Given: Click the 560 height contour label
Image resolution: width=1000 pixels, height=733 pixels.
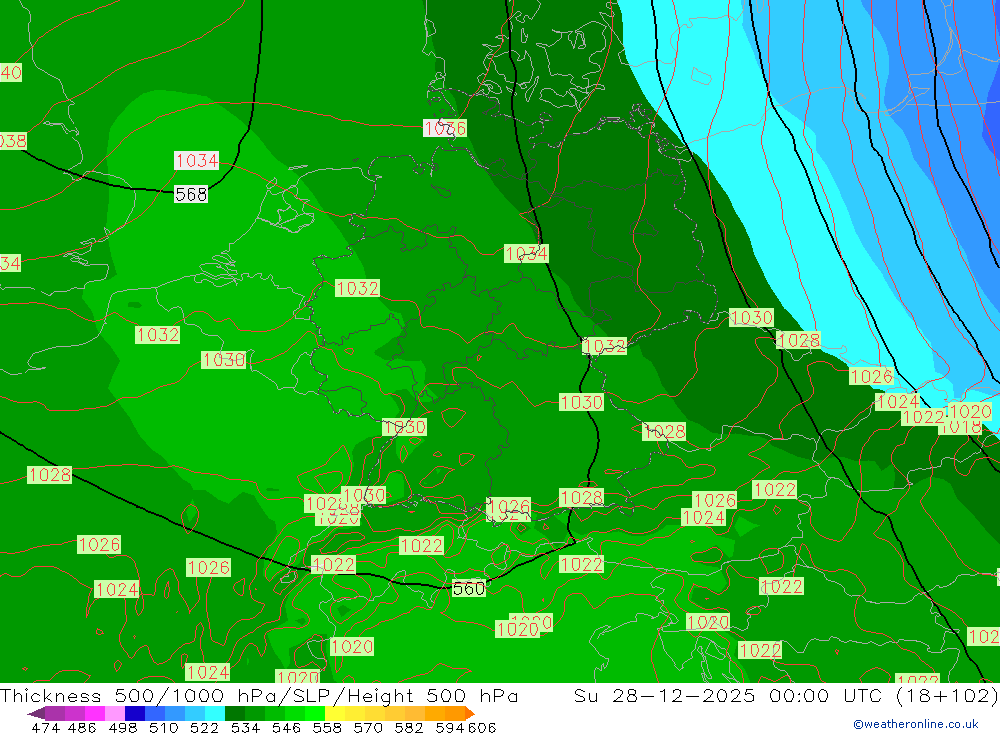Looking at the screenshot, I should [x=469, y=588].
